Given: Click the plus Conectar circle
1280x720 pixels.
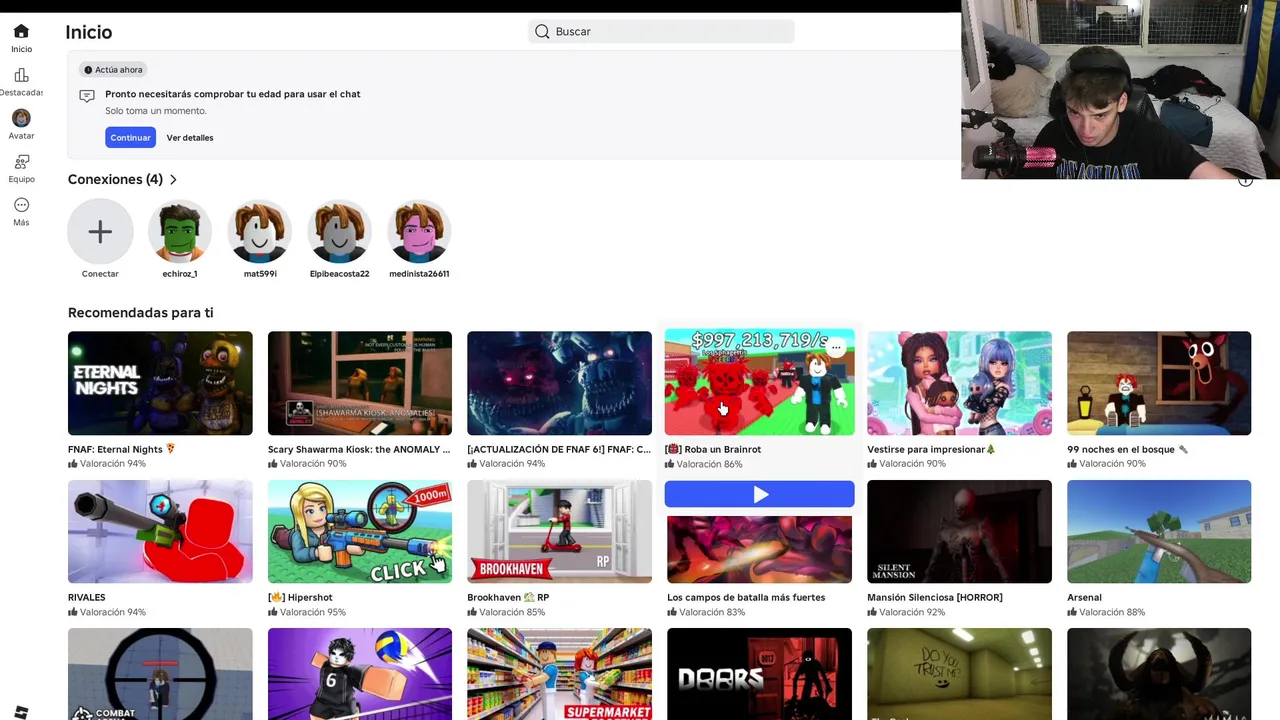Looking at the screenshot, I should coord(100,232).
